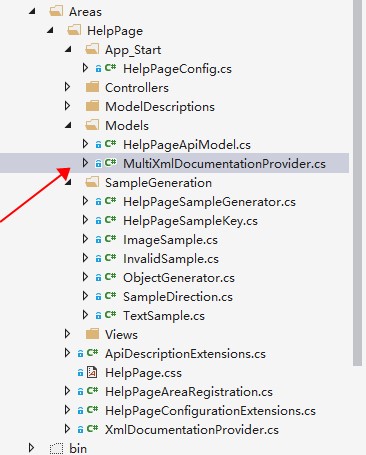Expand the Views folder arrow

click(67, 334)
